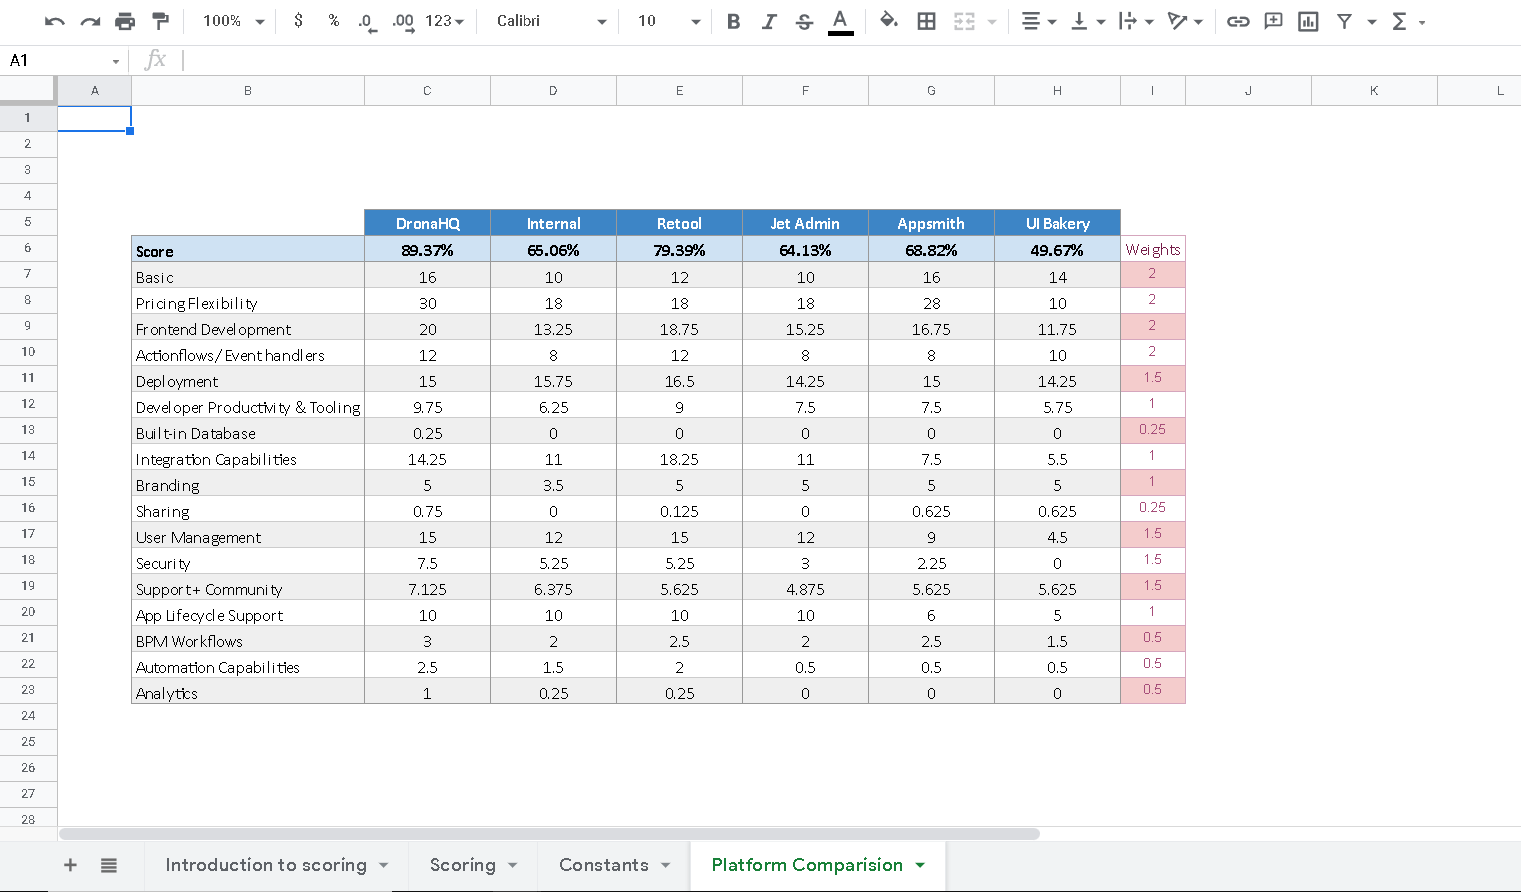Click the Appsmith header cell
This screenshot has height=892, width=1521.
click(x=931, y=223)
